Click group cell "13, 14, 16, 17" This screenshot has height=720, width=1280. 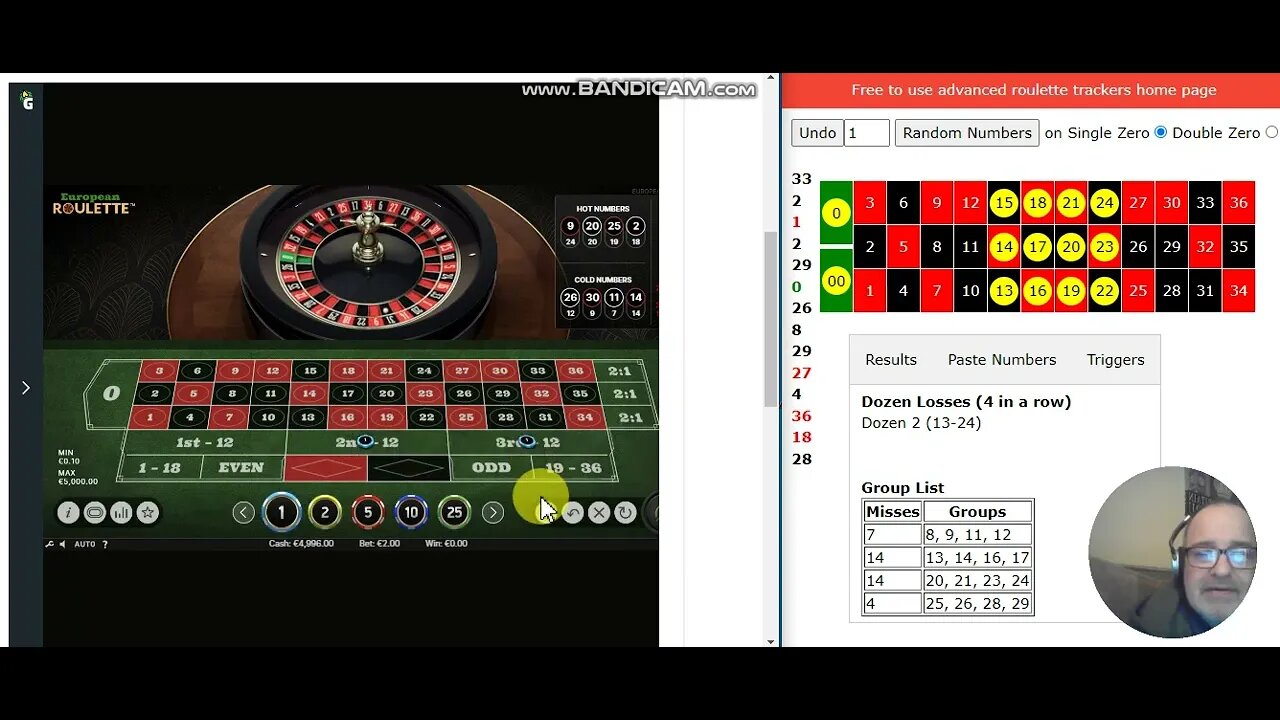(978, 558)
